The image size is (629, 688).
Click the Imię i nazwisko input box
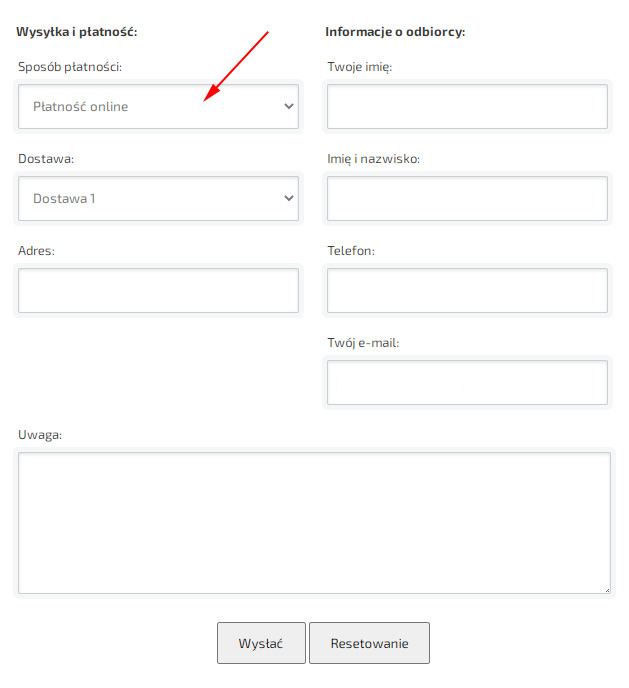pyautogui.click(x=467, y=198)
